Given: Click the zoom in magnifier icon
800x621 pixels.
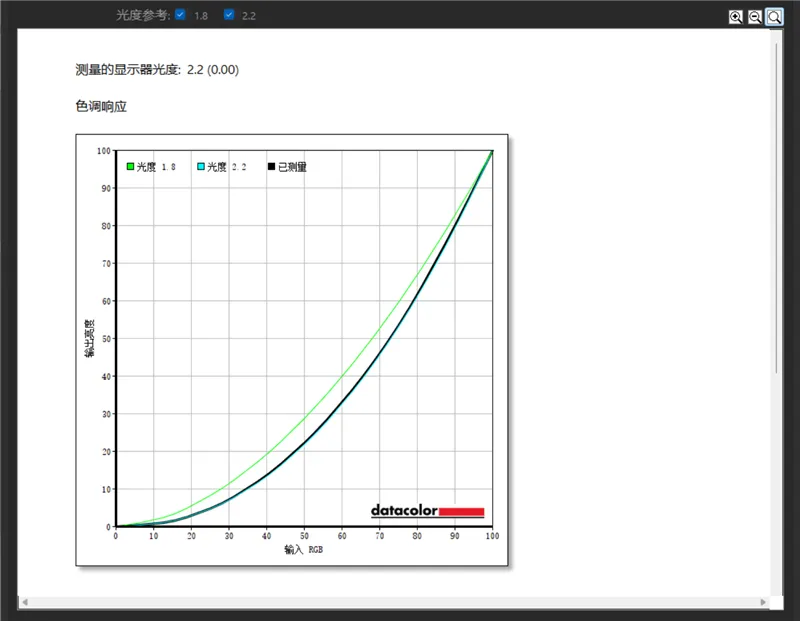Looking at the screenshot, I should (x=736, y=16).
